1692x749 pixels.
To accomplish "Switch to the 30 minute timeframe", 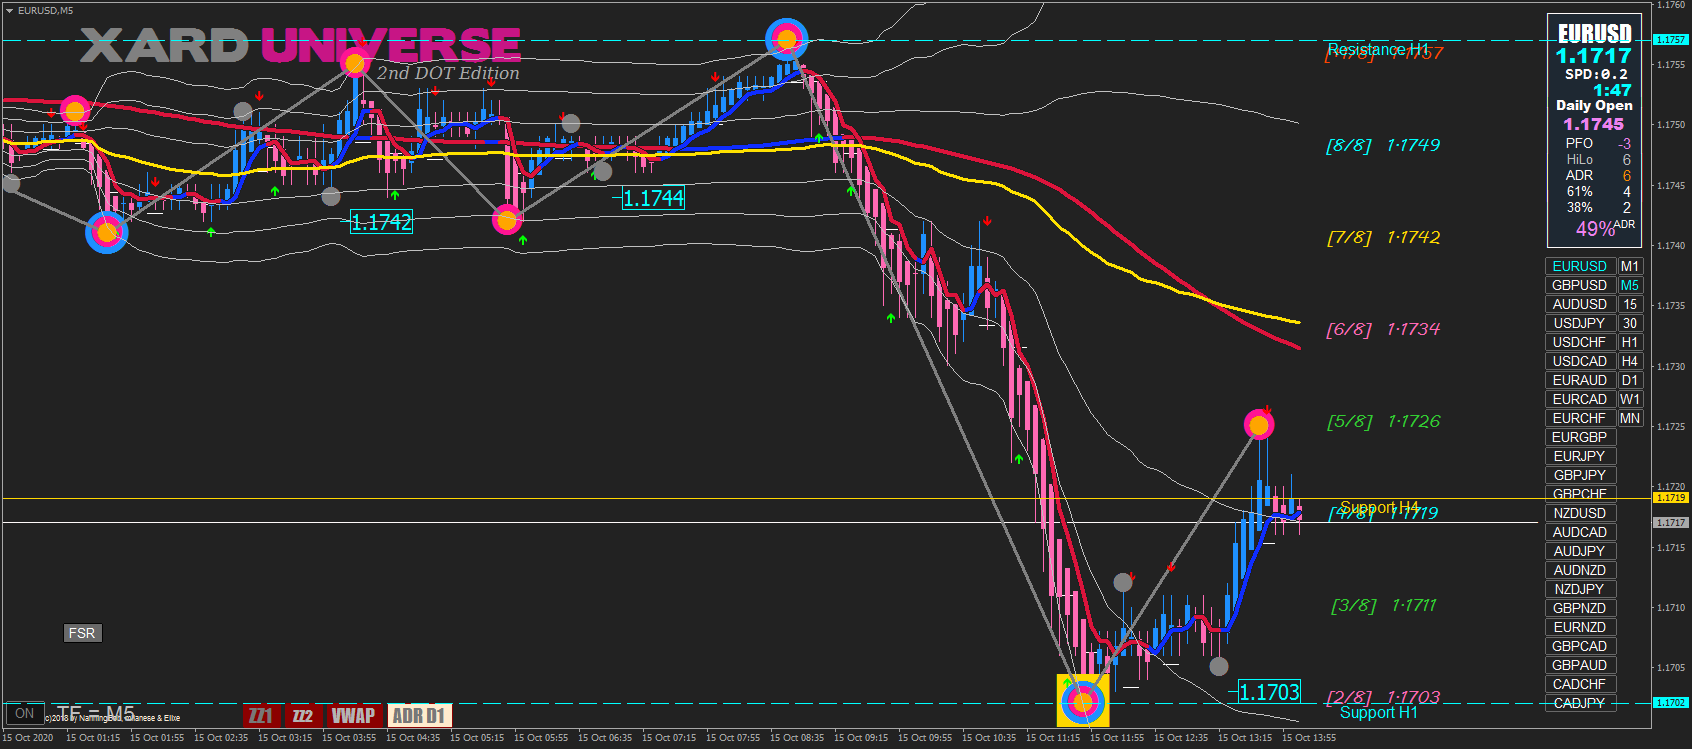I will [x=1630, y=323].
